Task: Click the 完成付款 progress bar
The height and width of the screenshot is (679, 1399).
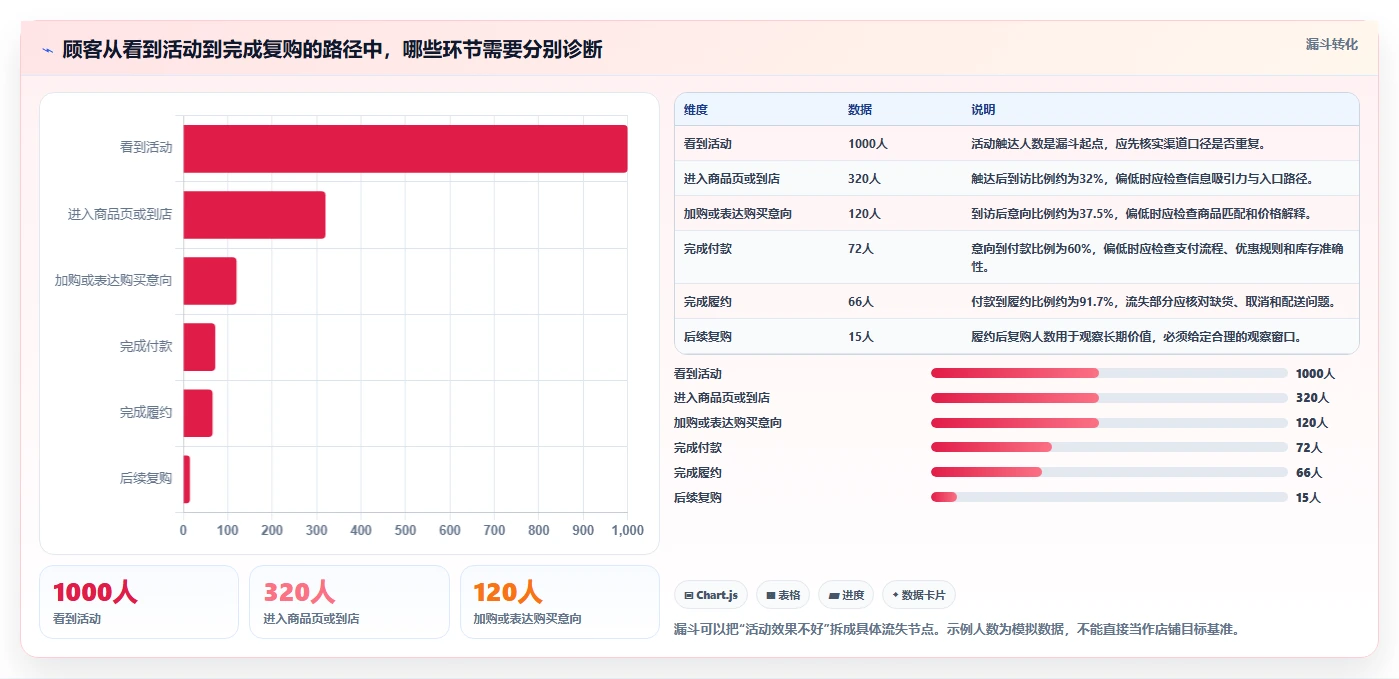Action: (x=1109, y=447)
